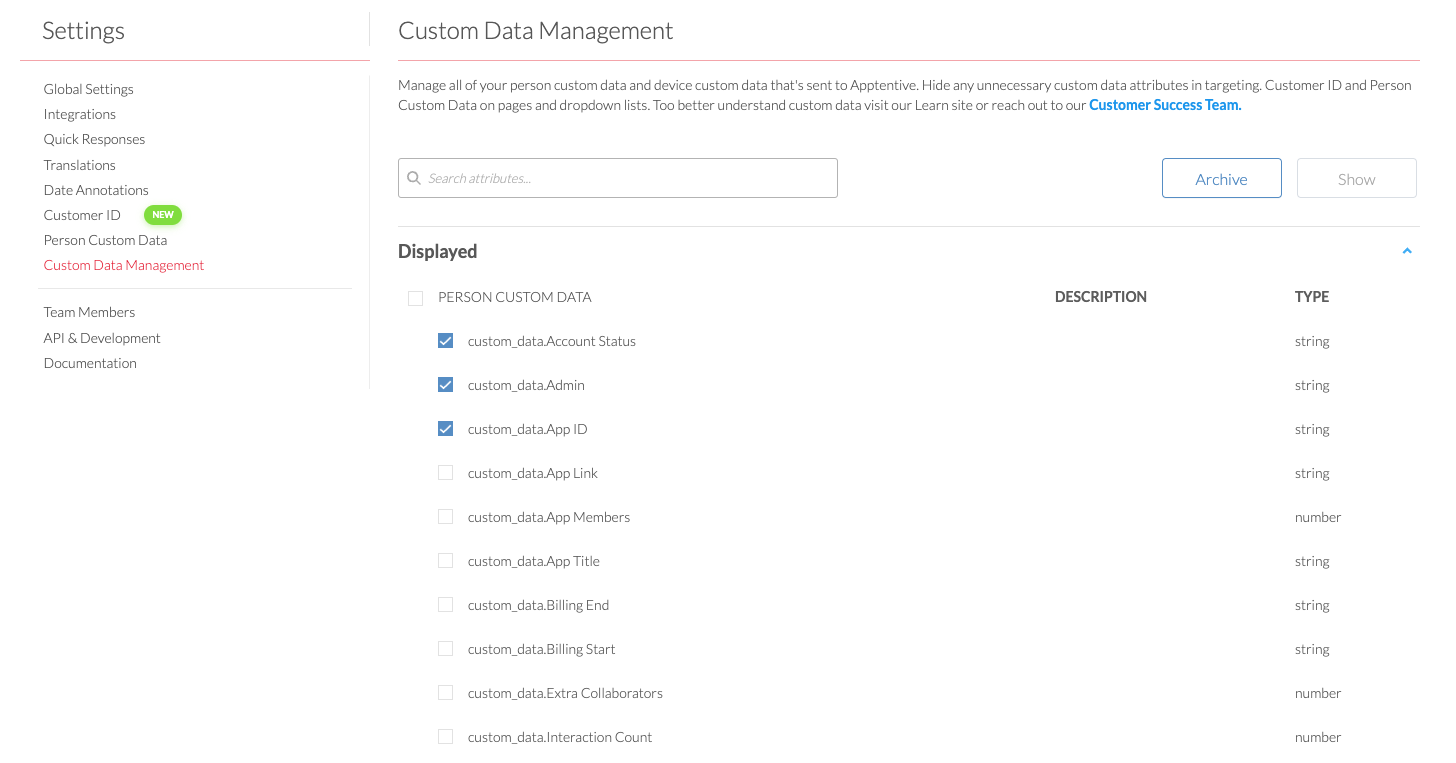Check custom_data.App Link checkbox

click(x=446, y=473)
